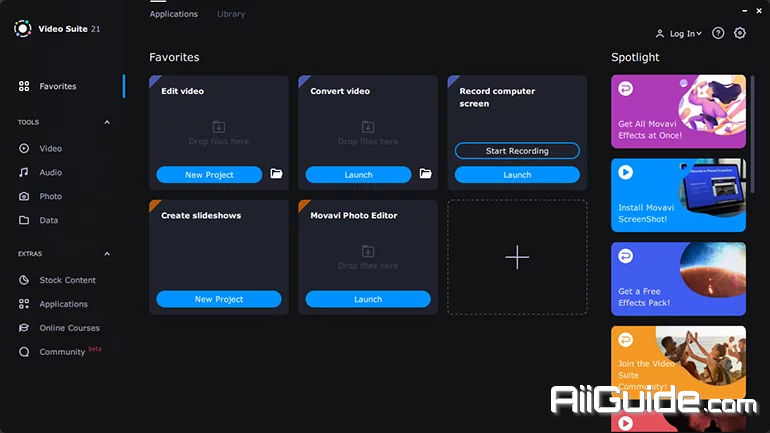This screenshot has width=770, height=433.
Task: Click play icon on bottom red Spotlight card
Action: coord(625,423)
